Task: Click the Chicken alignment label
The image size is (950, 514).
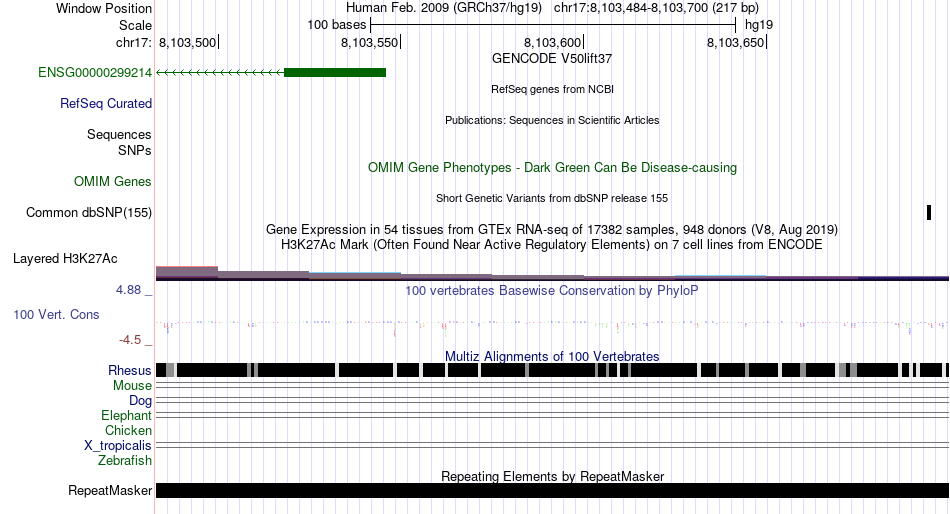Action: coord(128,430)
